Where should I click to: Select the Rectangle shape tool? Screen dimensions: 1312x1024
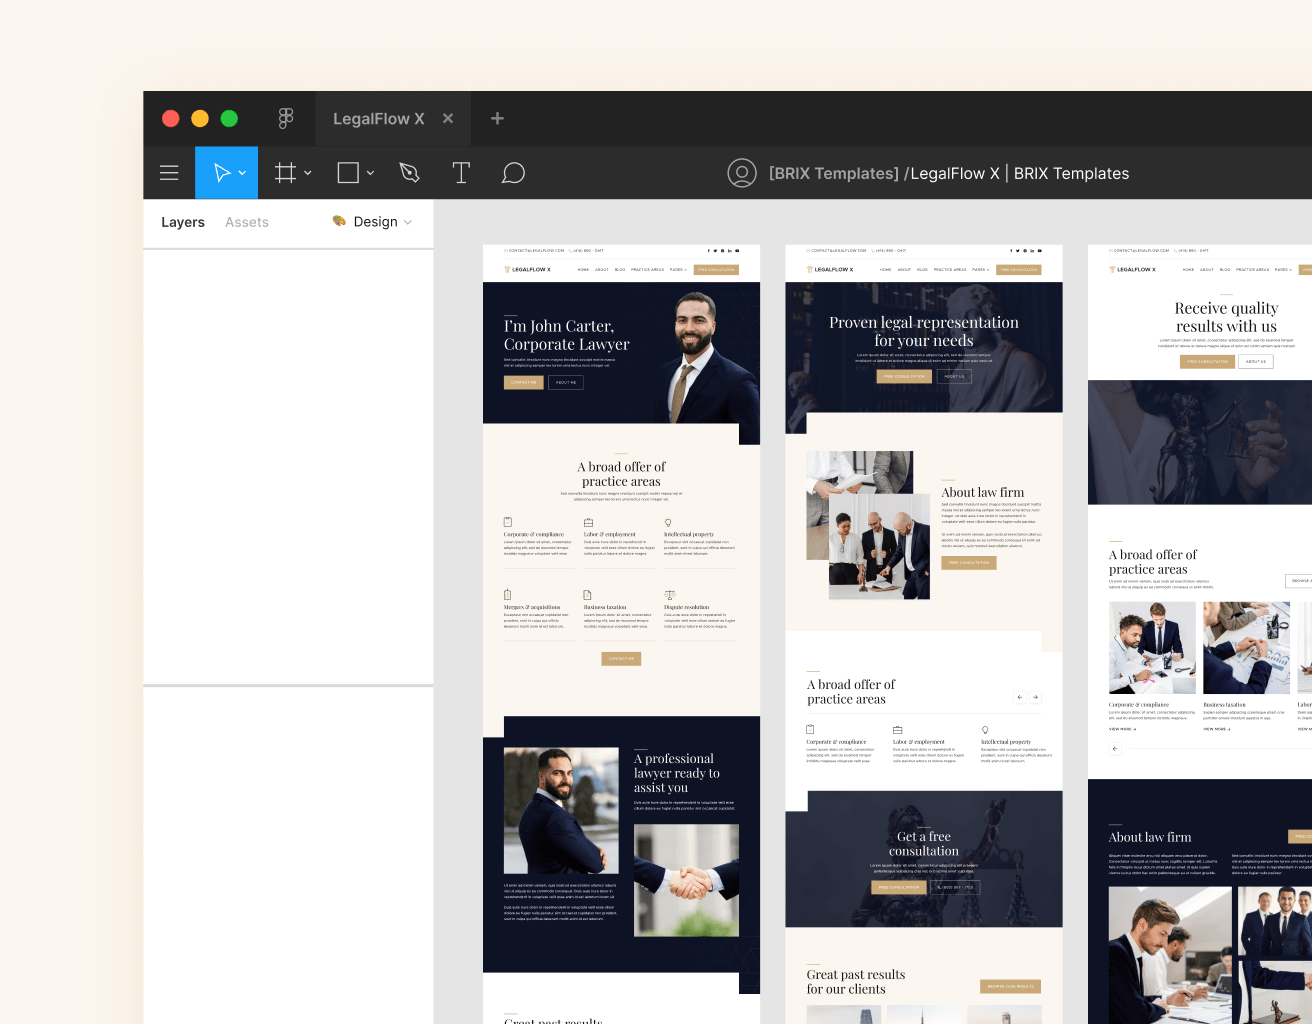pyautogui.click(x=347, y=172)
